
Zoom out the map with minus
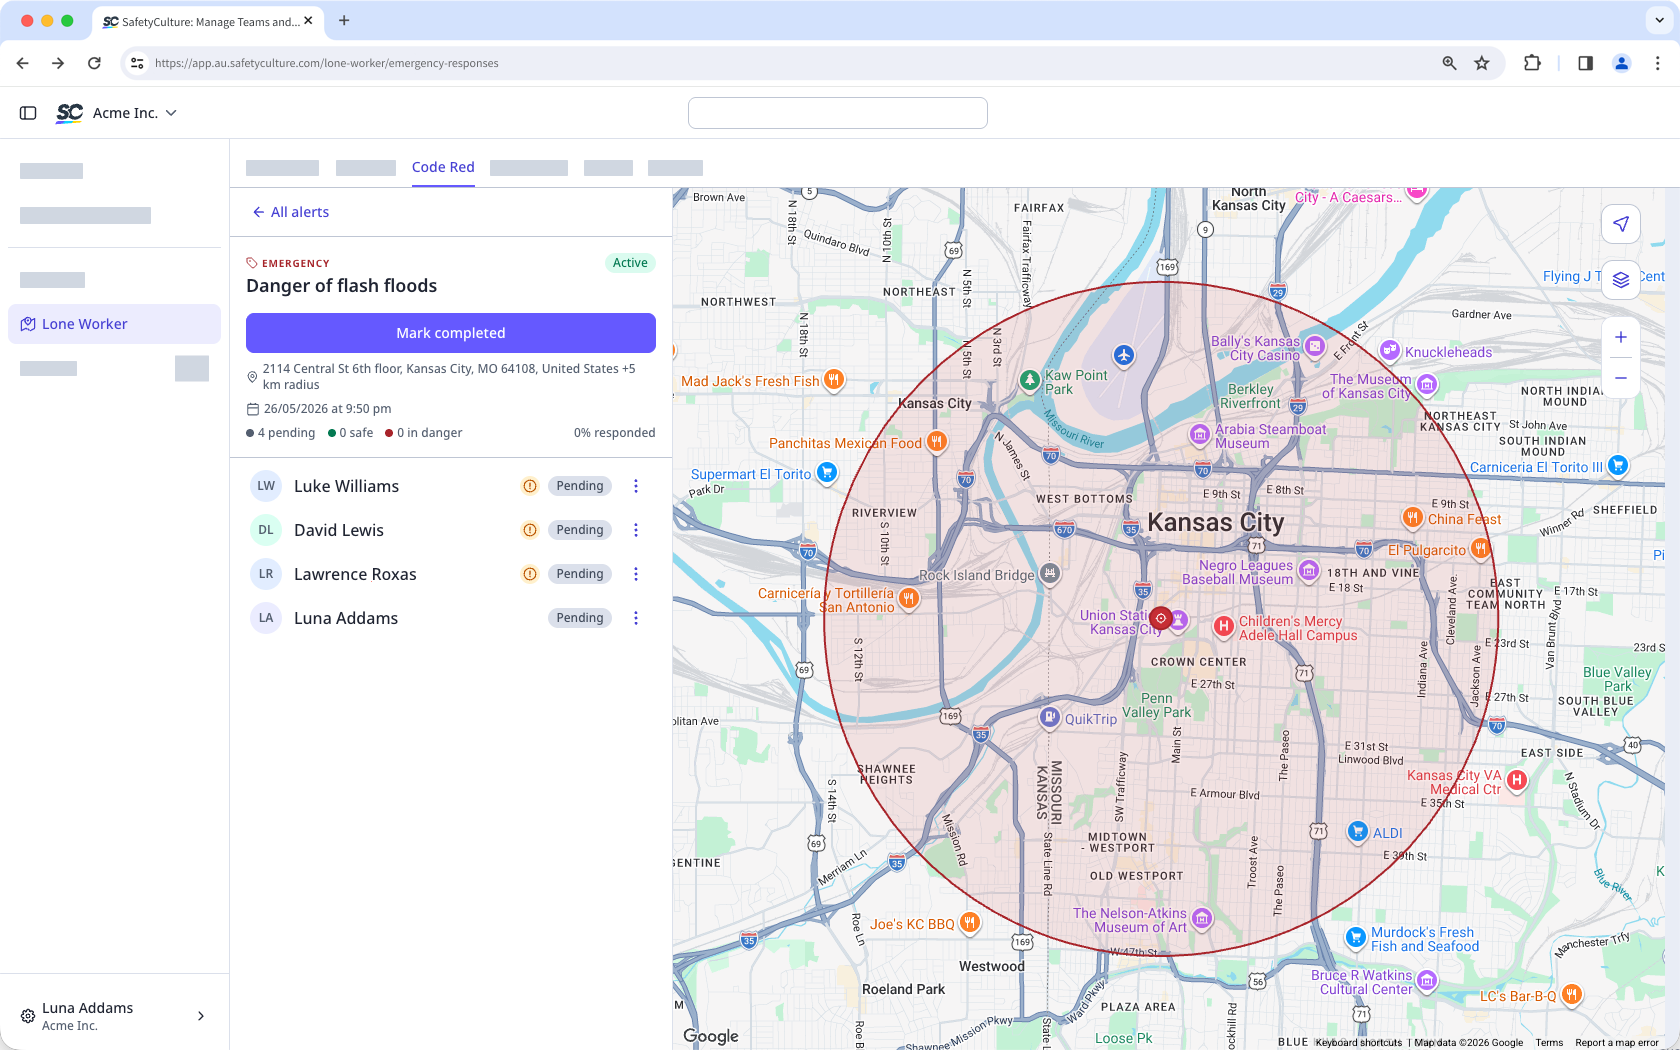tap(1621, 378)
